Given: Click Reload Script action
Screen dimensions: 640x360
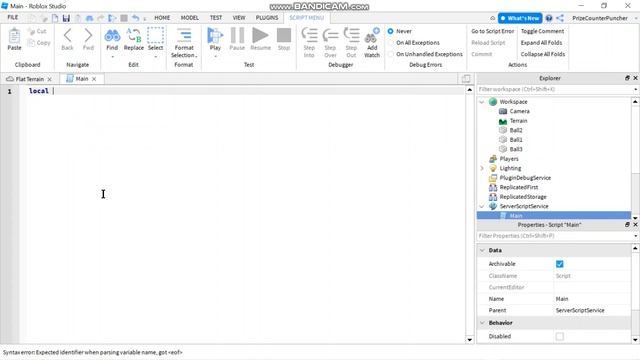Looking at the screenshot, I should (x=488, y=42).
